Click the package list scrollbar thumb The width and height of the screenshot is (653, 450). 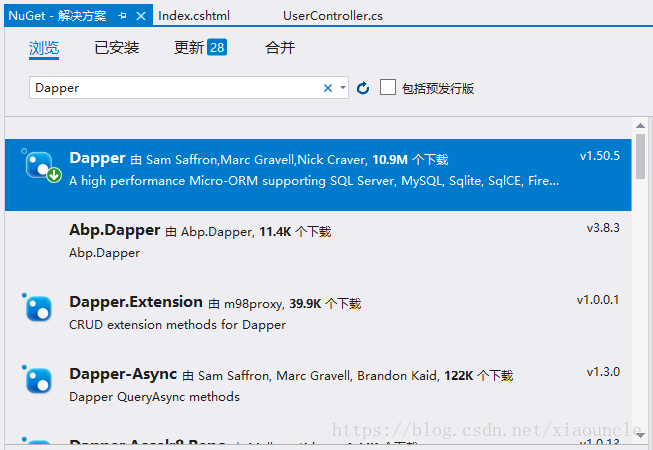[641, 156]
